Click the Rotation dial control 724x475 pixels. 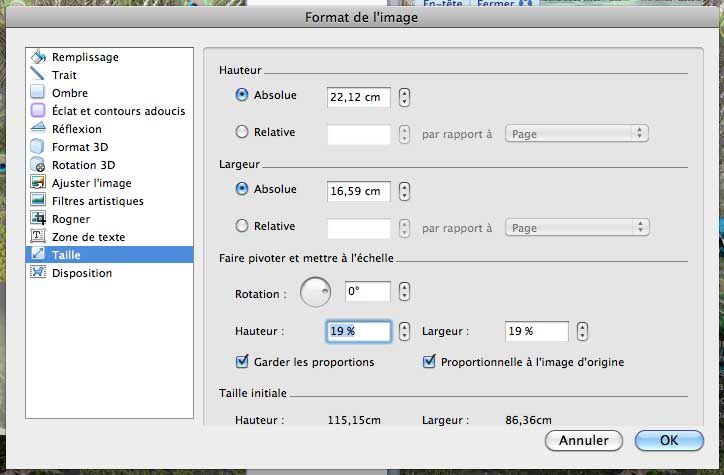(x=316, y=292)
